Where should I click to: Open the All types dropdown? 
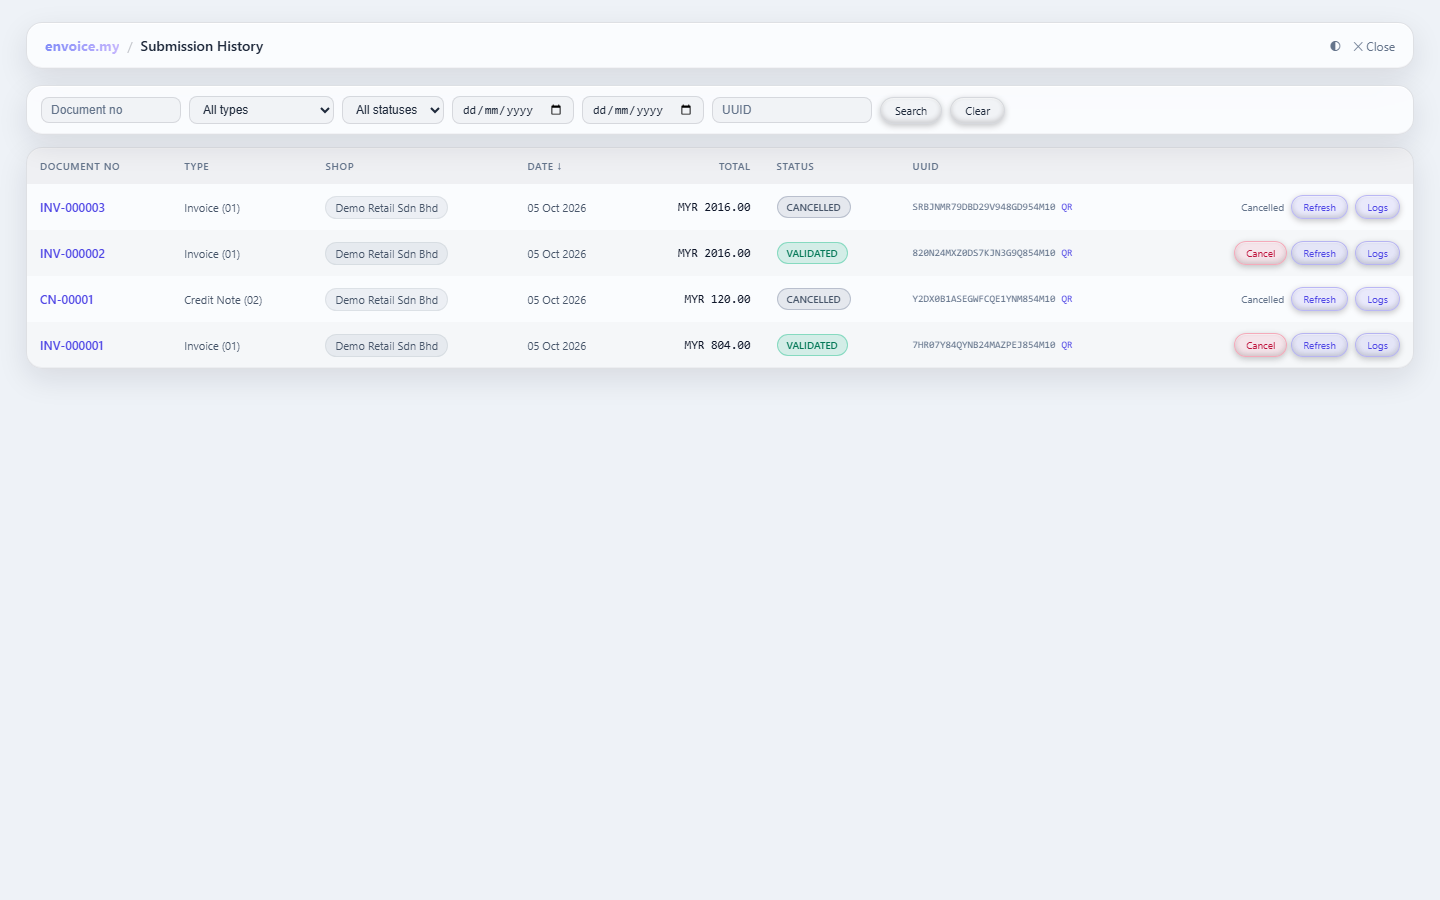(x=262, y=110)
